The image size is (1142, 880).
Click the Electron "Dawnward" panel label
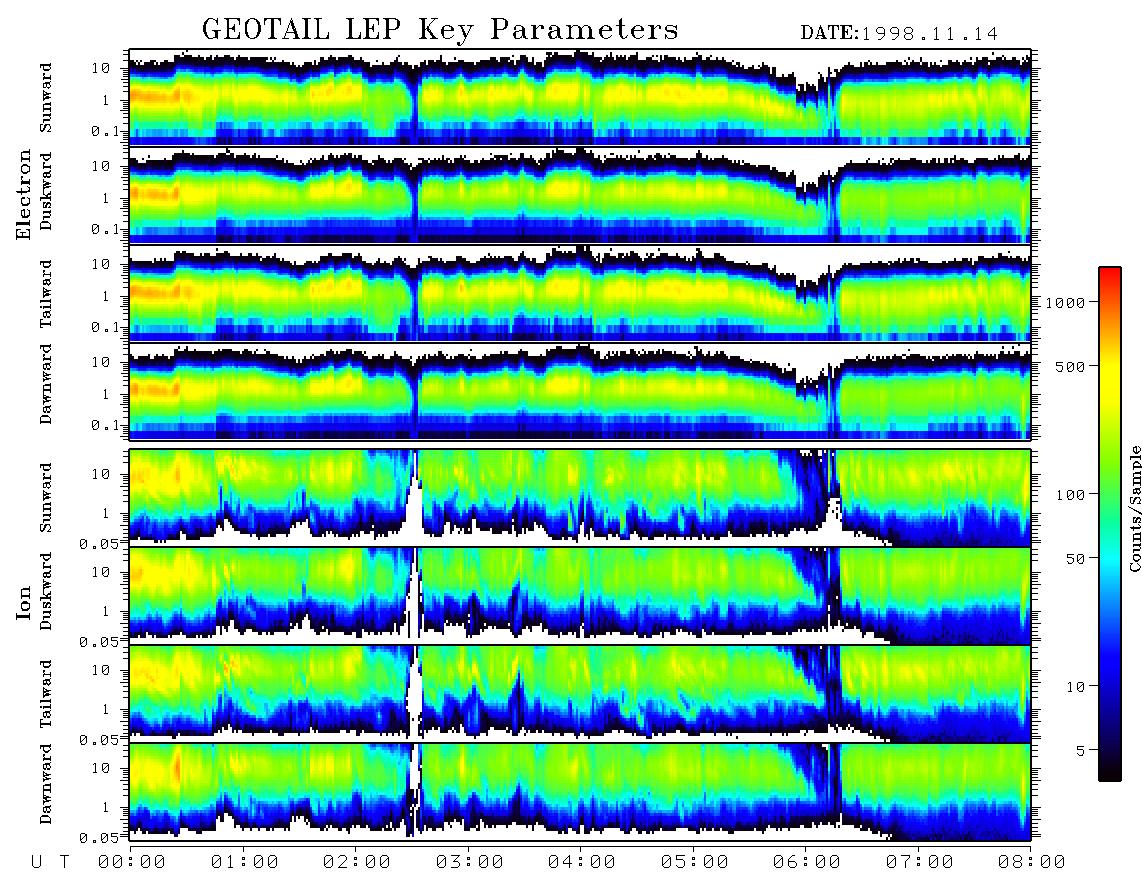(46, 385)
